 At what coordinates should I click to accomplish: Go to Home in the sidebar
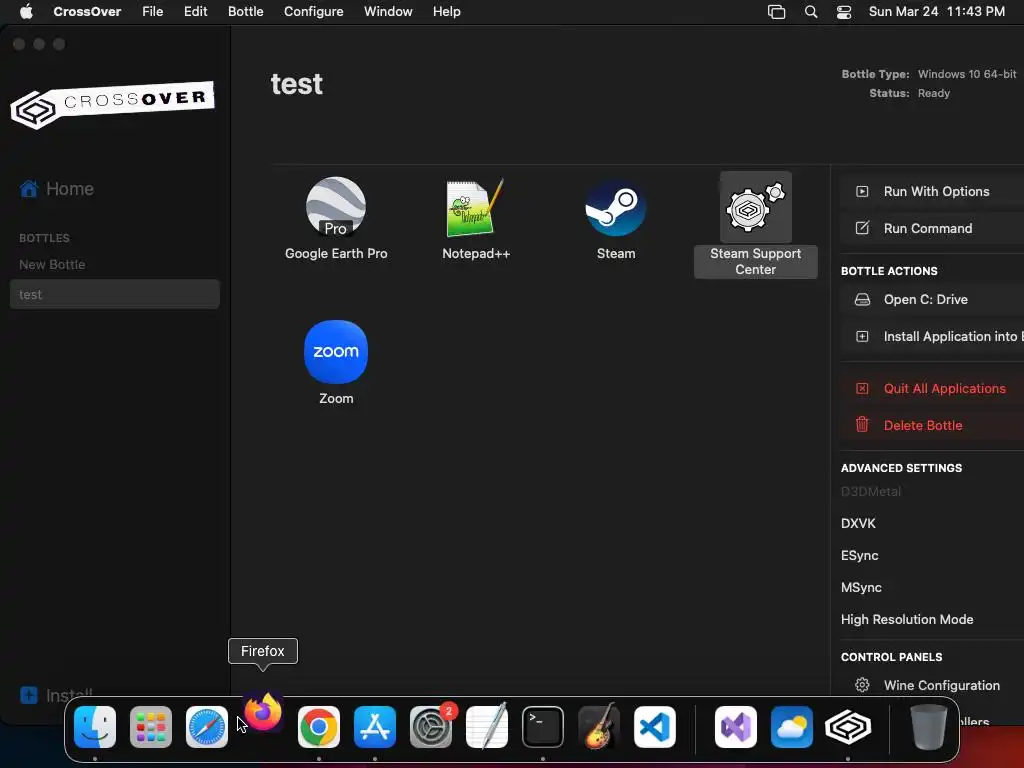[57, 189]
